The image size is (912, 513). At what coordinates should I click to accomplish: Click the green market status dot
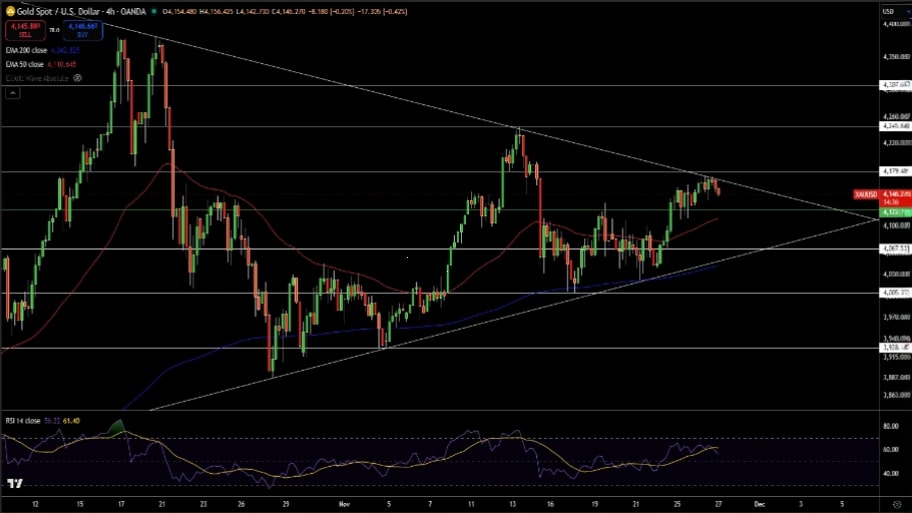153,10
